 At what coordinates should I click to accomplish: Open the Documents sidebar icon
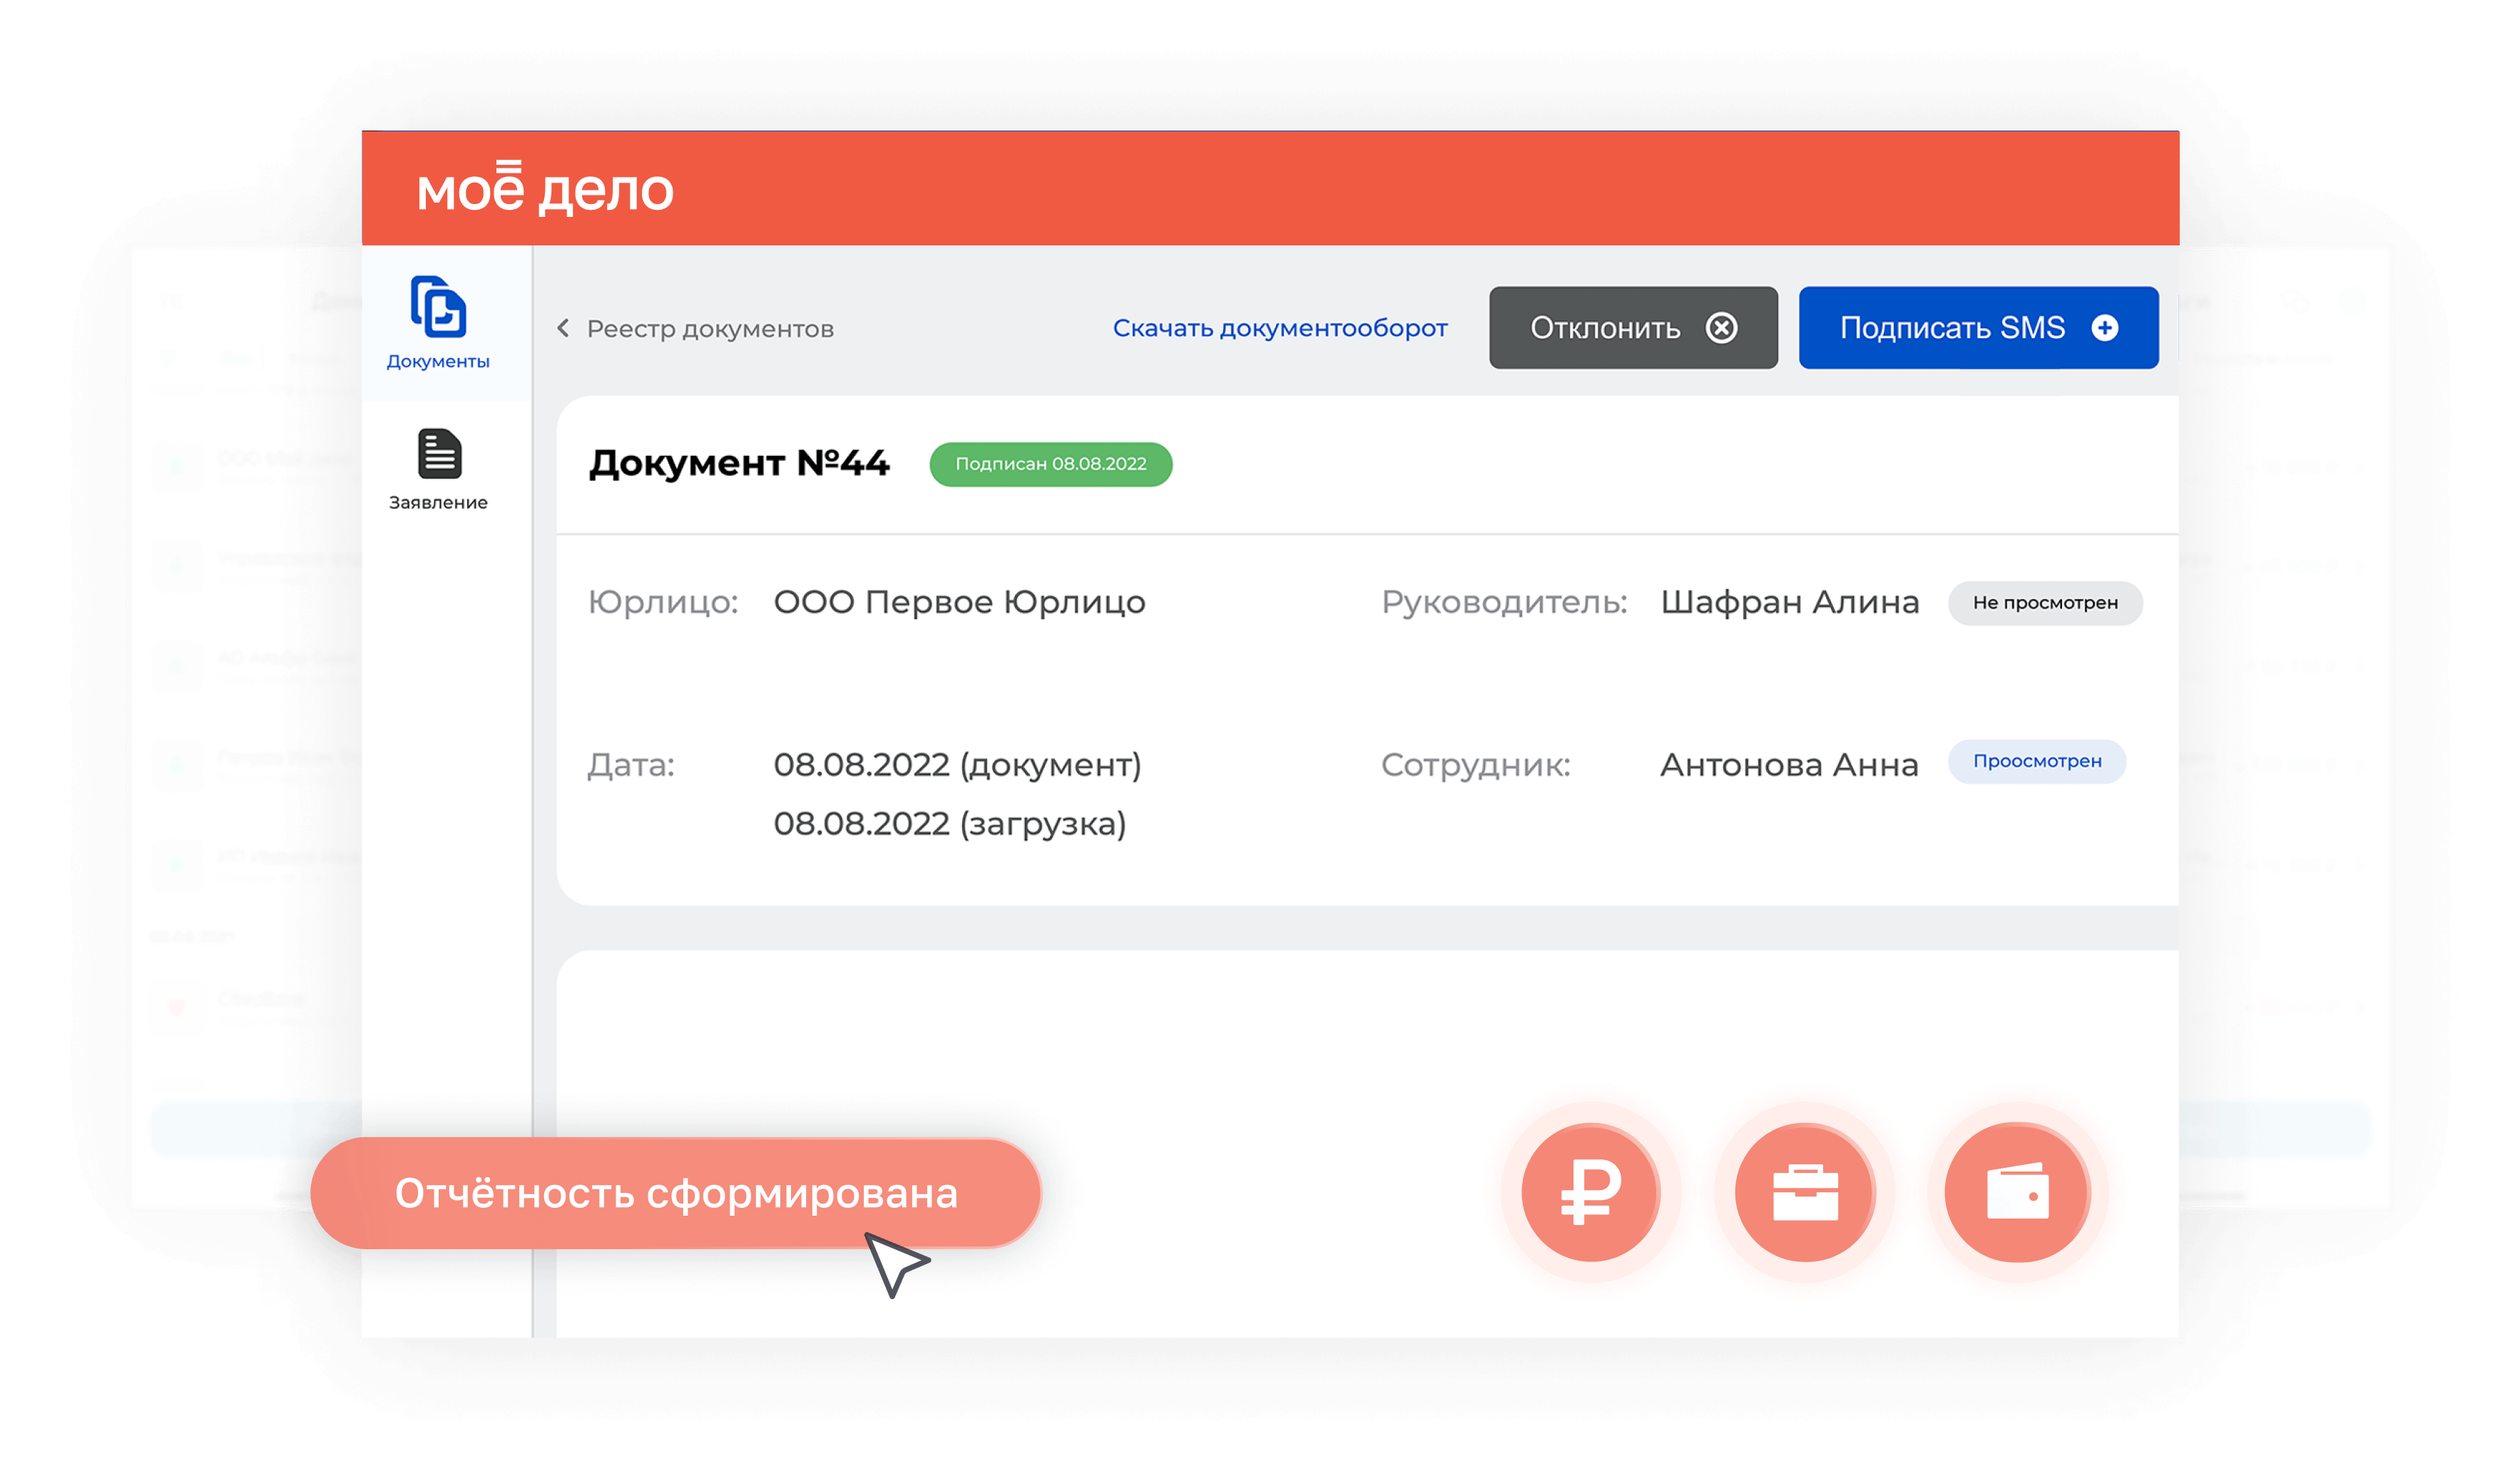(438, 308)
